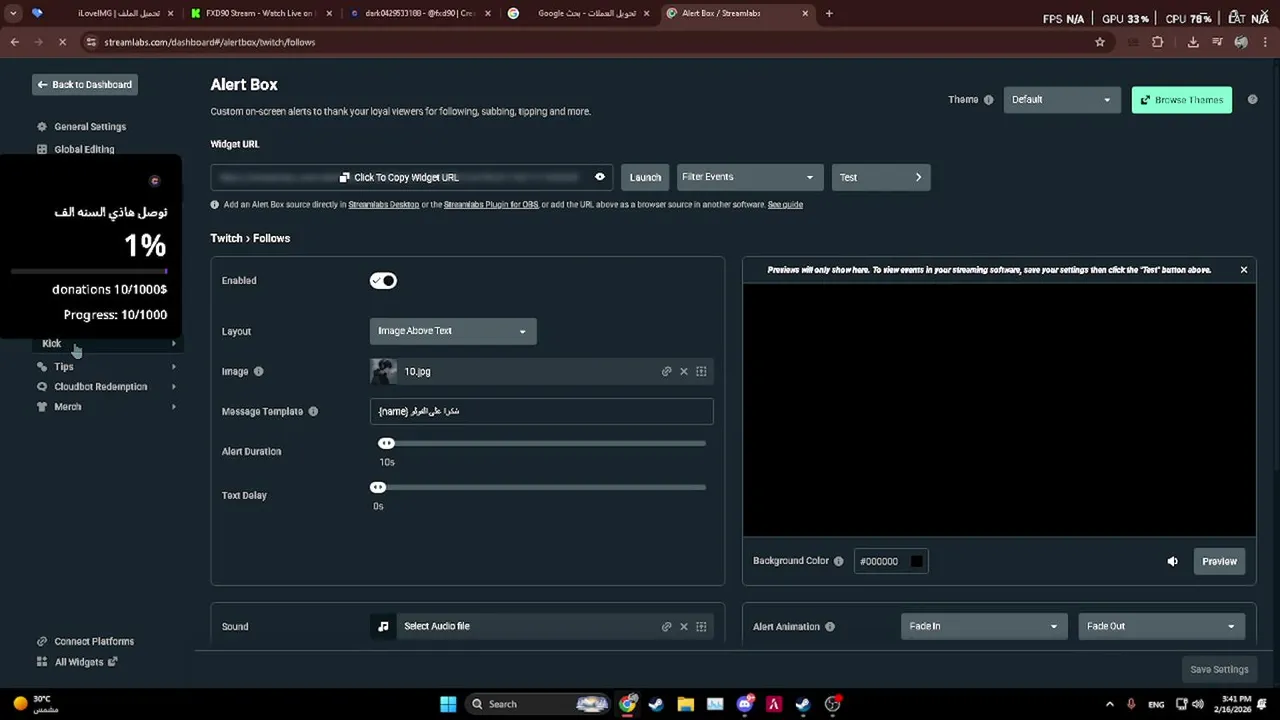Close the preview notice banner
The height and width of the screenshot is (720, 1280).
[1244, 270]
